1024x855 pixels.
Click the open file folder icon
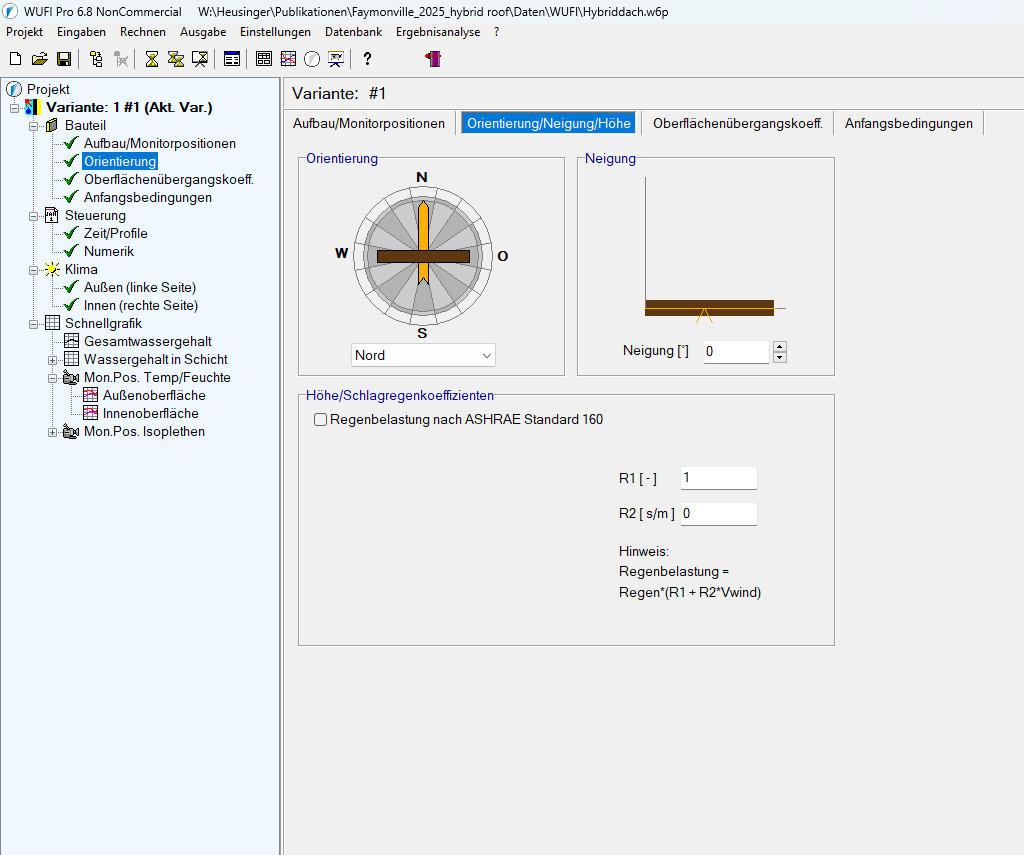(x=39, y=59)
